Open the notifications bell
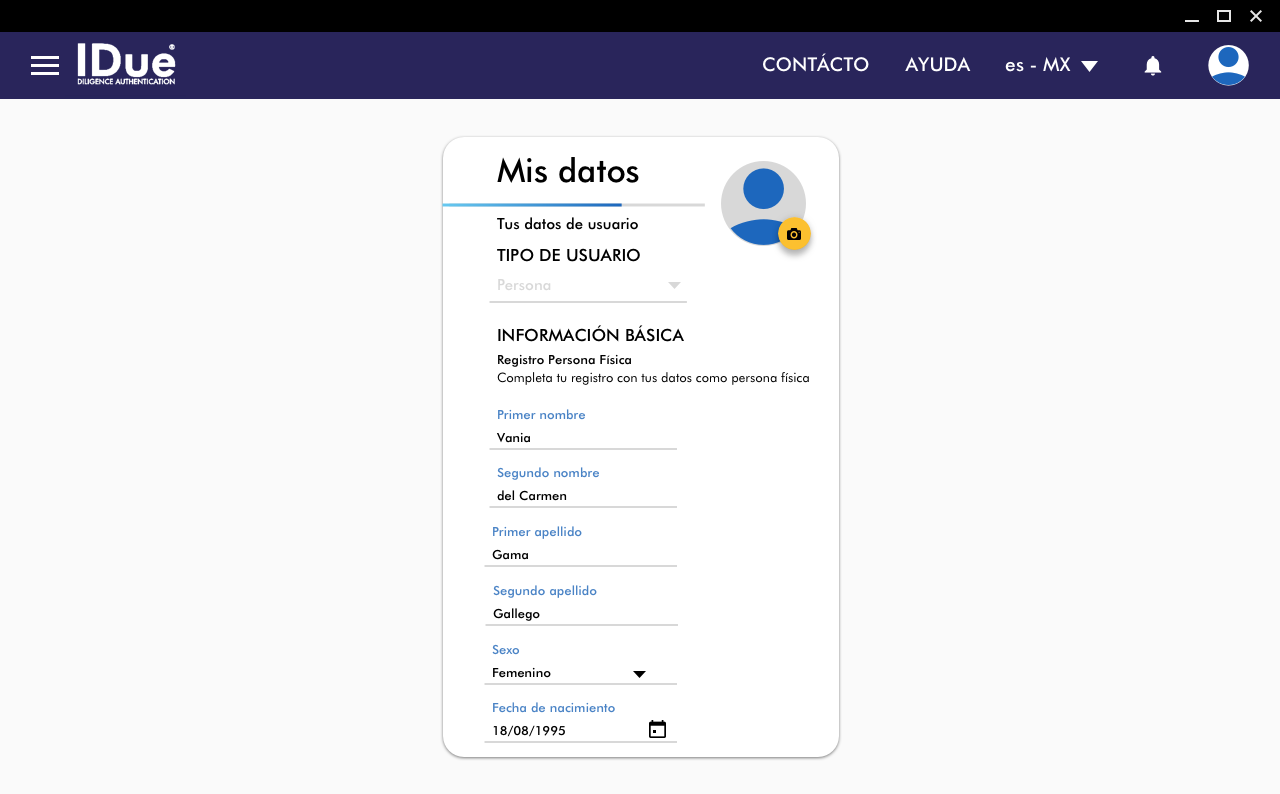 (1152, 66)
